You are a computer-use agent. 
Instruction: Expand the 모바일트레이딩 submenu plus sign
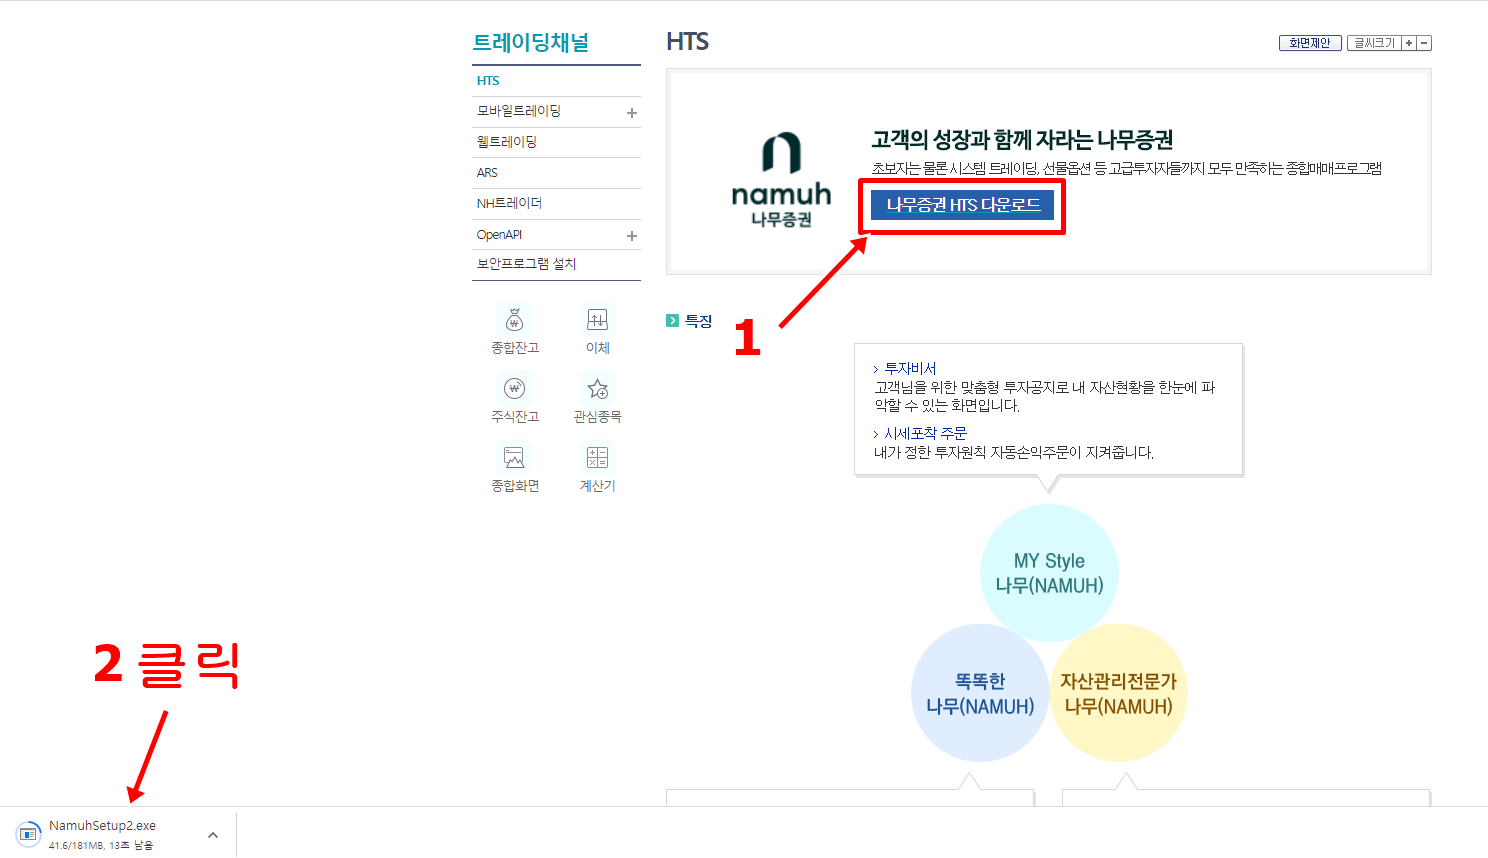[x=631, y=113]
